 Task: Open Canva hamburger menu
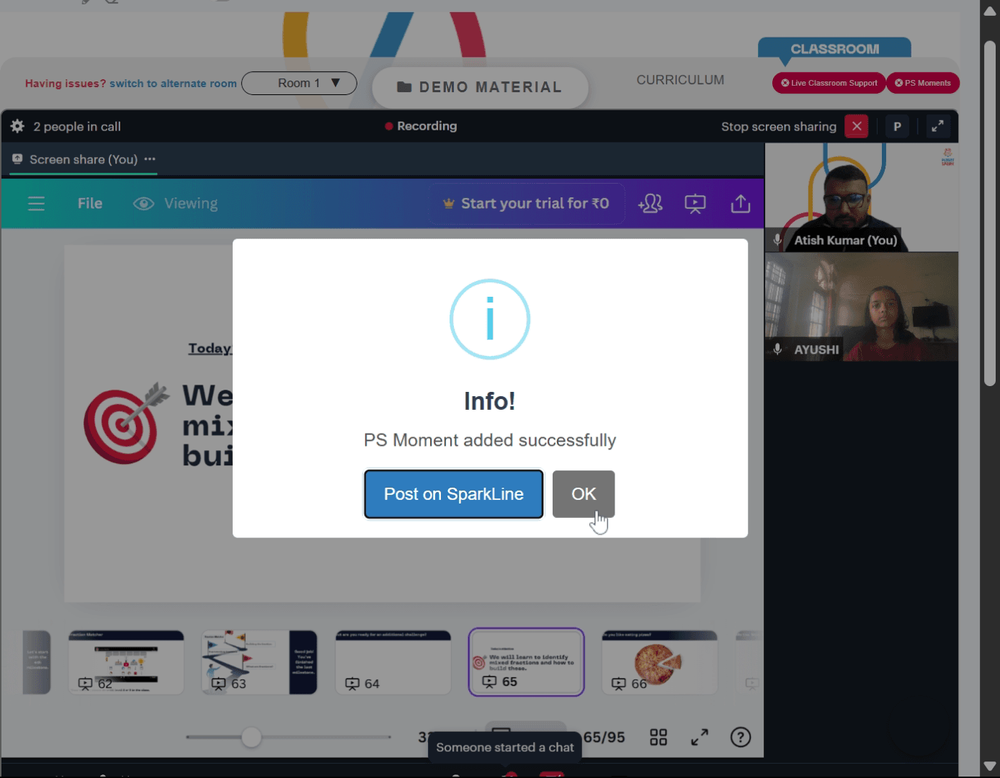(36, 203)
